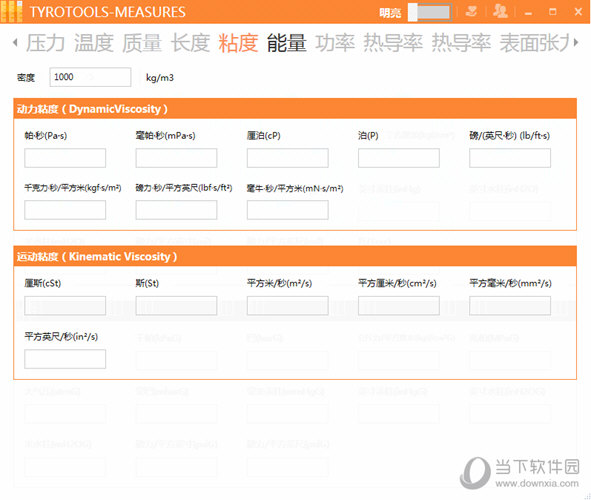This screenshot has height=500, width=591.
Task: Open the user contact icon in title bar
Action: pos(501,11)
